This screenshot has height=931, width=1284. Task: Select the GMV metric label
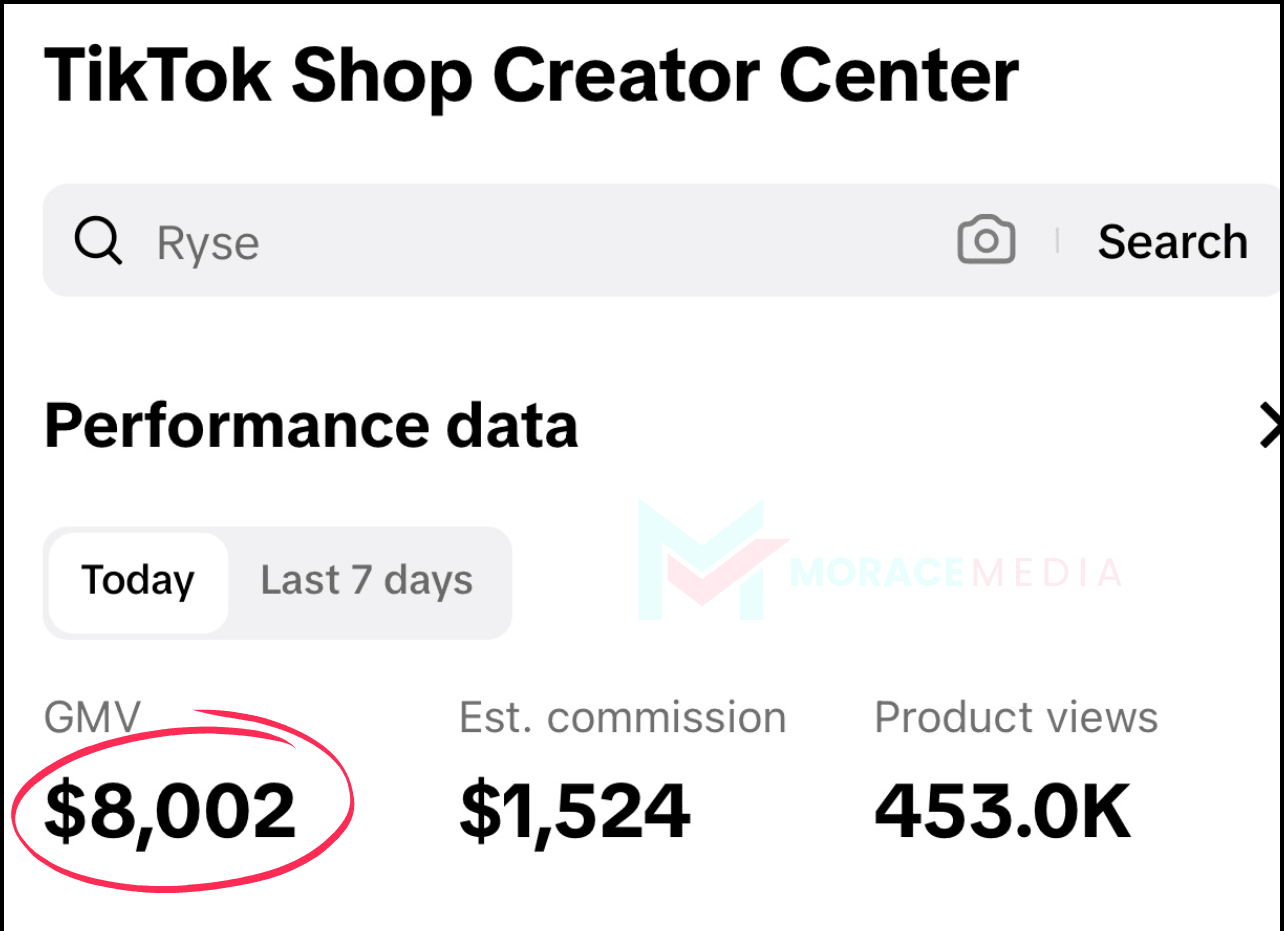point(93,717)
